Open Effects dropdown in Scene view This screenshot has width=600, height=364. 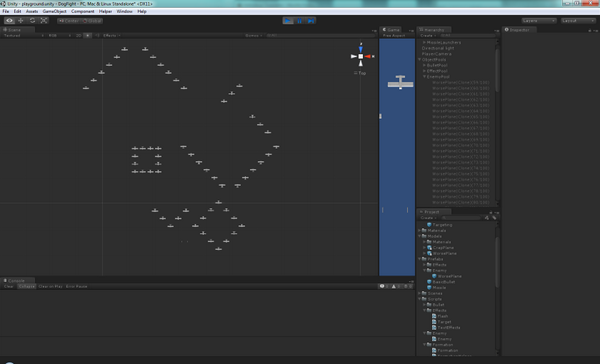click(112, 35)
